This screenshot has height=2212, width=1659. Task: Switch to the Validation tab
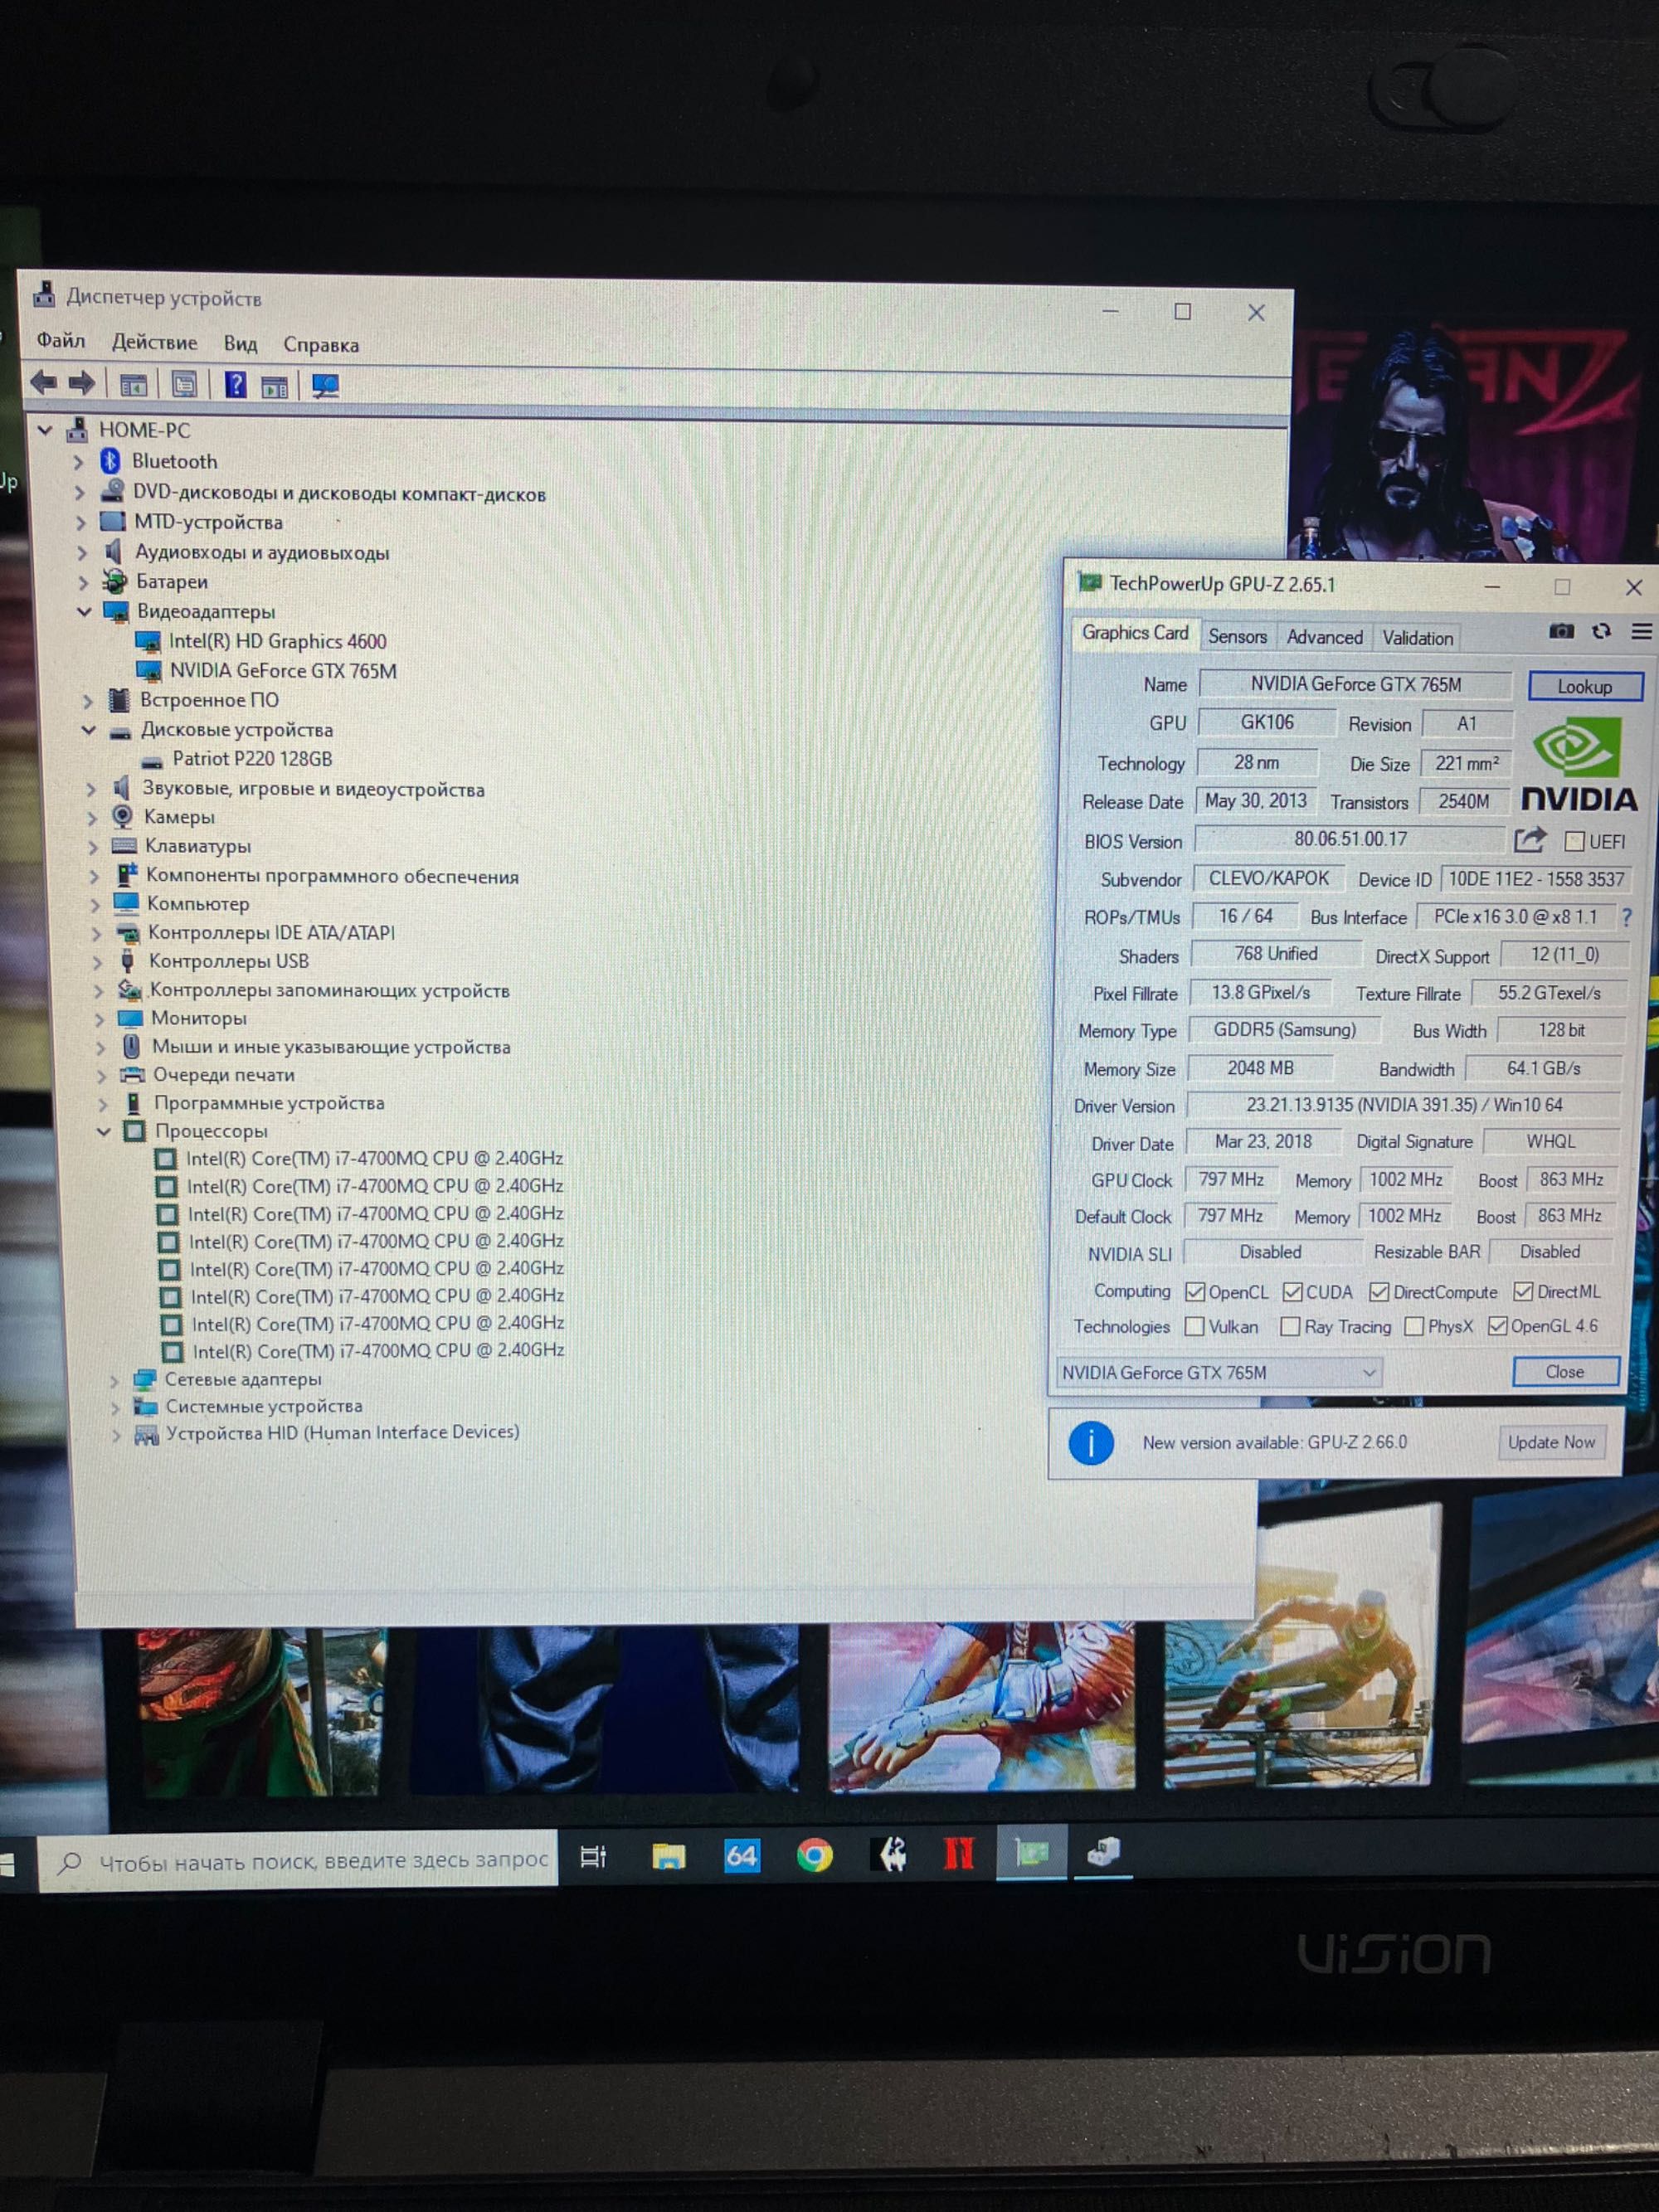tap(1417, 638)
